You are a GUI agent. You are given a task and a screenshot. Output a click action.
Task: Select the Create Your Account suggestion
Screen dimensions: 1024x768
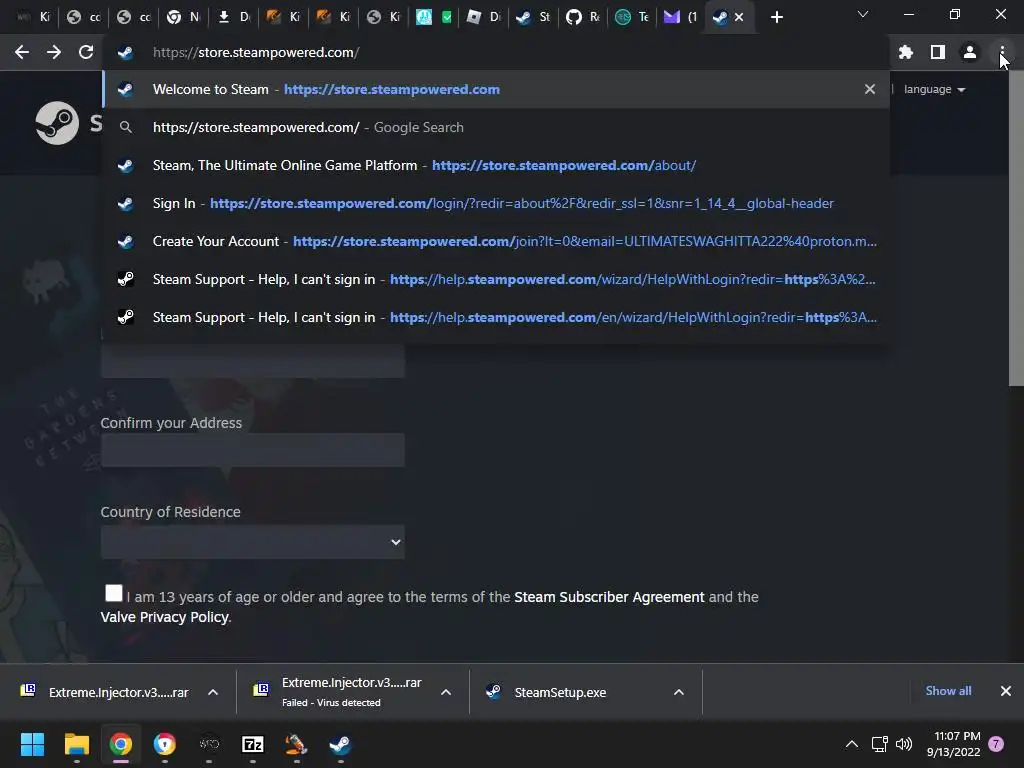point(496,241)
